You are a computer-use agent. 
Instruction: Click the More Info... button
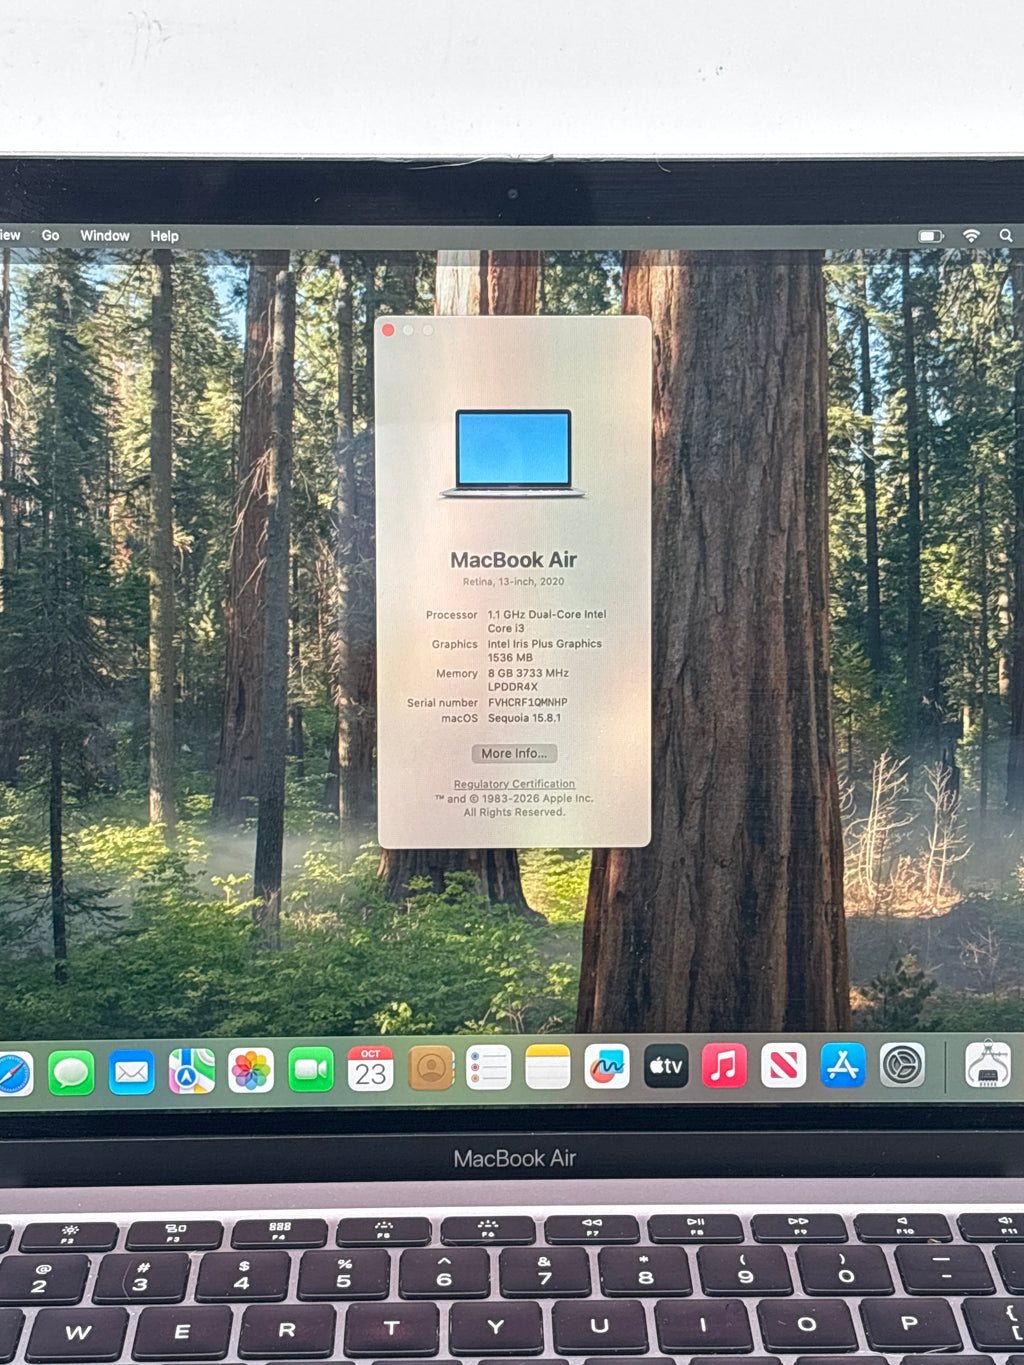pyautogui.click(x=514, y=753)
